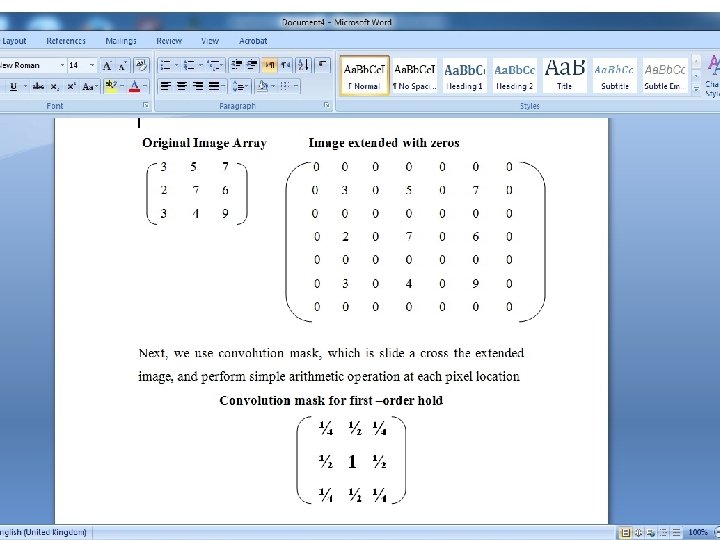Apply the Title style

pyautogui.click(x=564, y=76)
